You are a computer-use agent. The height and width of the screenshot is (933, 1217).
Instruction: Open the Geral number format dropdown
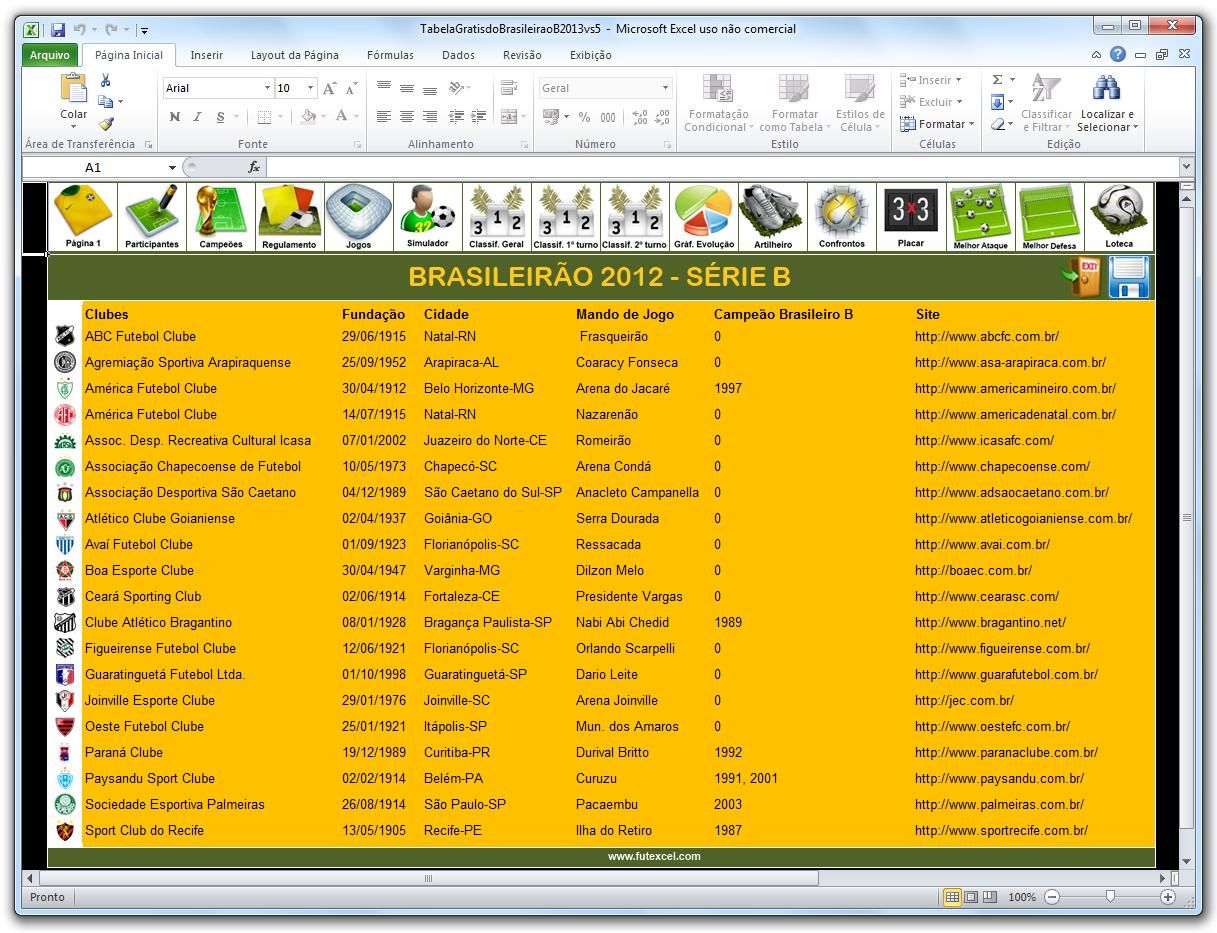pos(665,88)
